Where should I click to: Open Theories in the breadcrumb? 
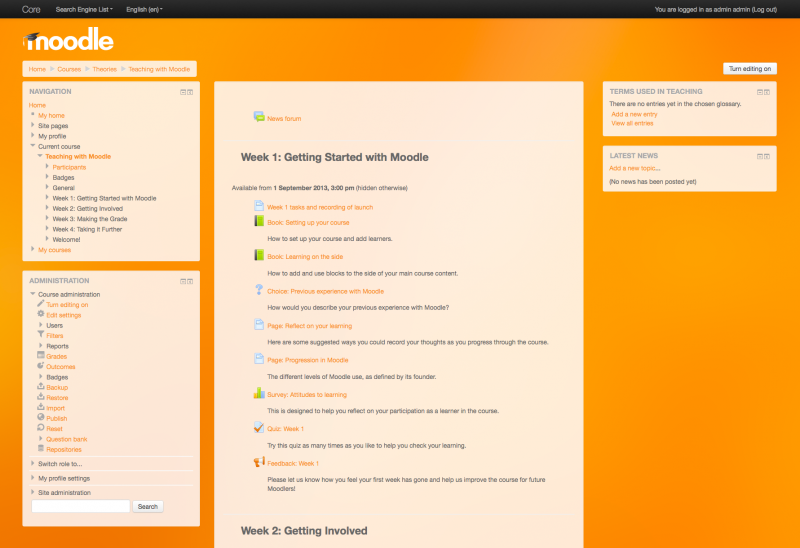pyautogui.click(x=105, y=69)
